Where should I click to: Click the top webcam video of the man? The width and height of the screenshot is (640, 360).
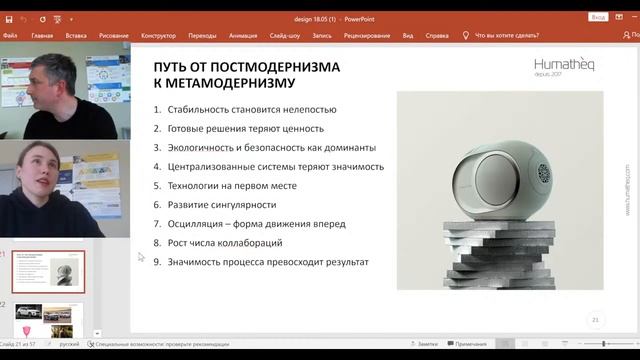tap(65, 91)
